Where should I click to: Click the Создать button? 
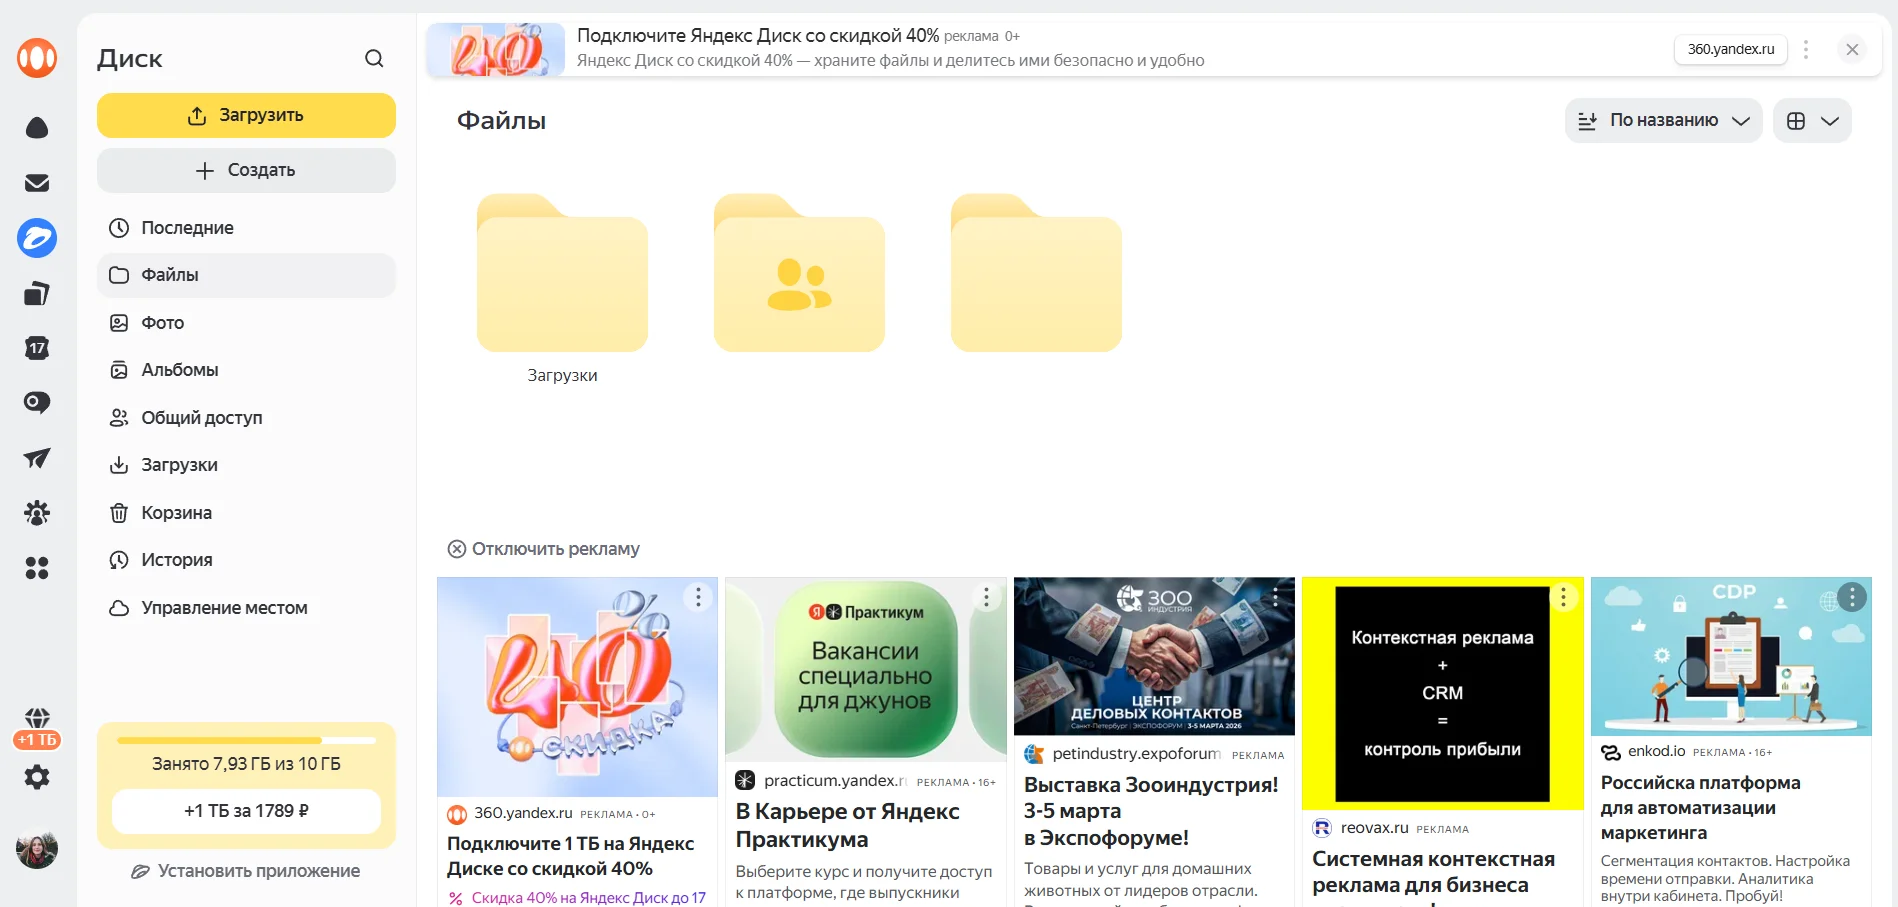(246, 170)
